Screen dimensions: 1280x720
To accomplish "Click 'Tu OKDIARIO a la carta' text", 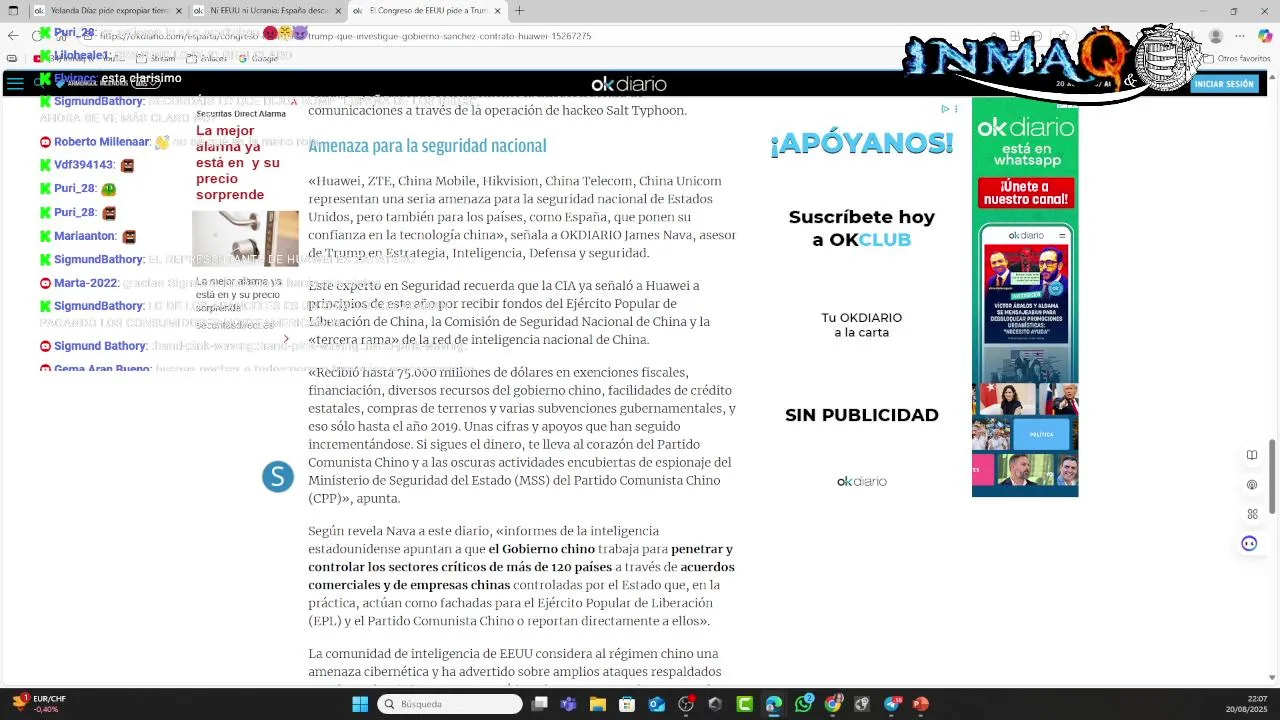I will [861, 325].
